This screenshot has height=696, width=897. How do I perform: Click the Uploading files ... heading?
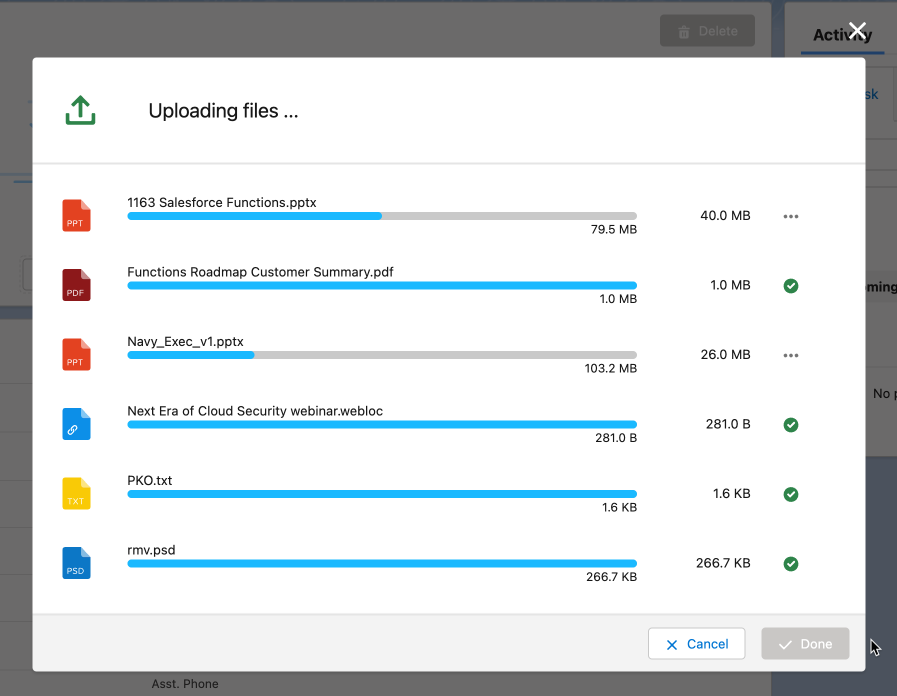coord(223,110)
